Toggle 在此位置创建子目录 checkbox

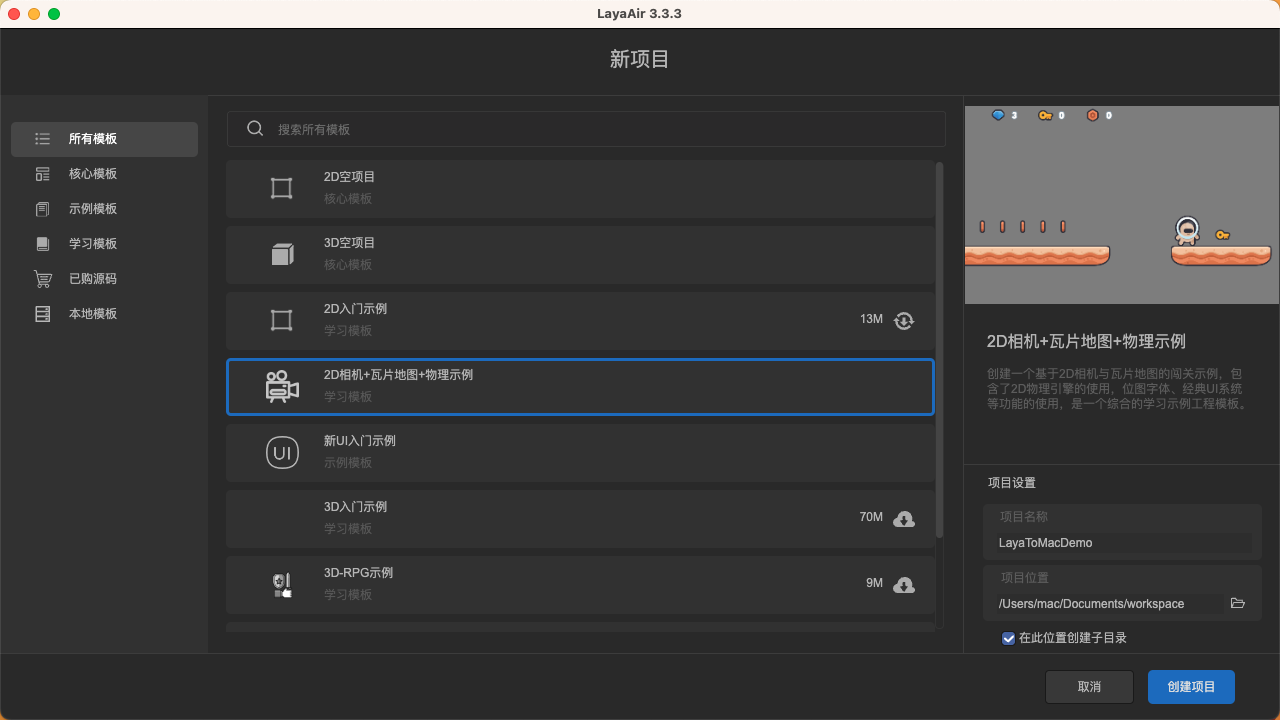pyautogui.click(x=1009, y=638)
